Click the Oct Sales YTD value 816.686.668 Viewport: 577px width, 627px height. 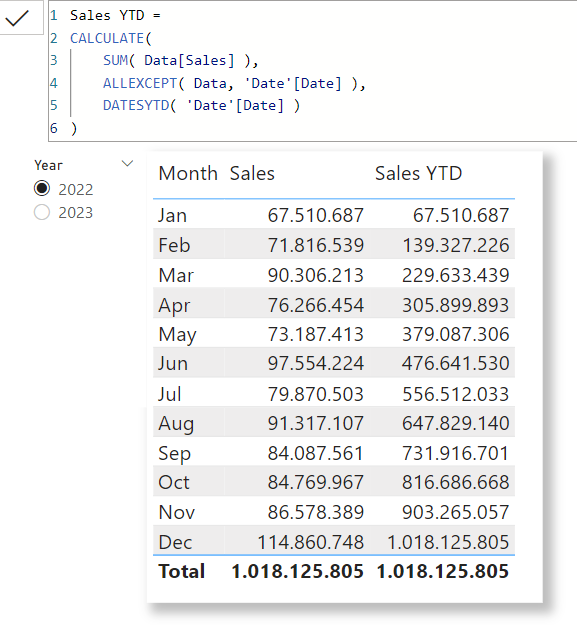[455, 482]
